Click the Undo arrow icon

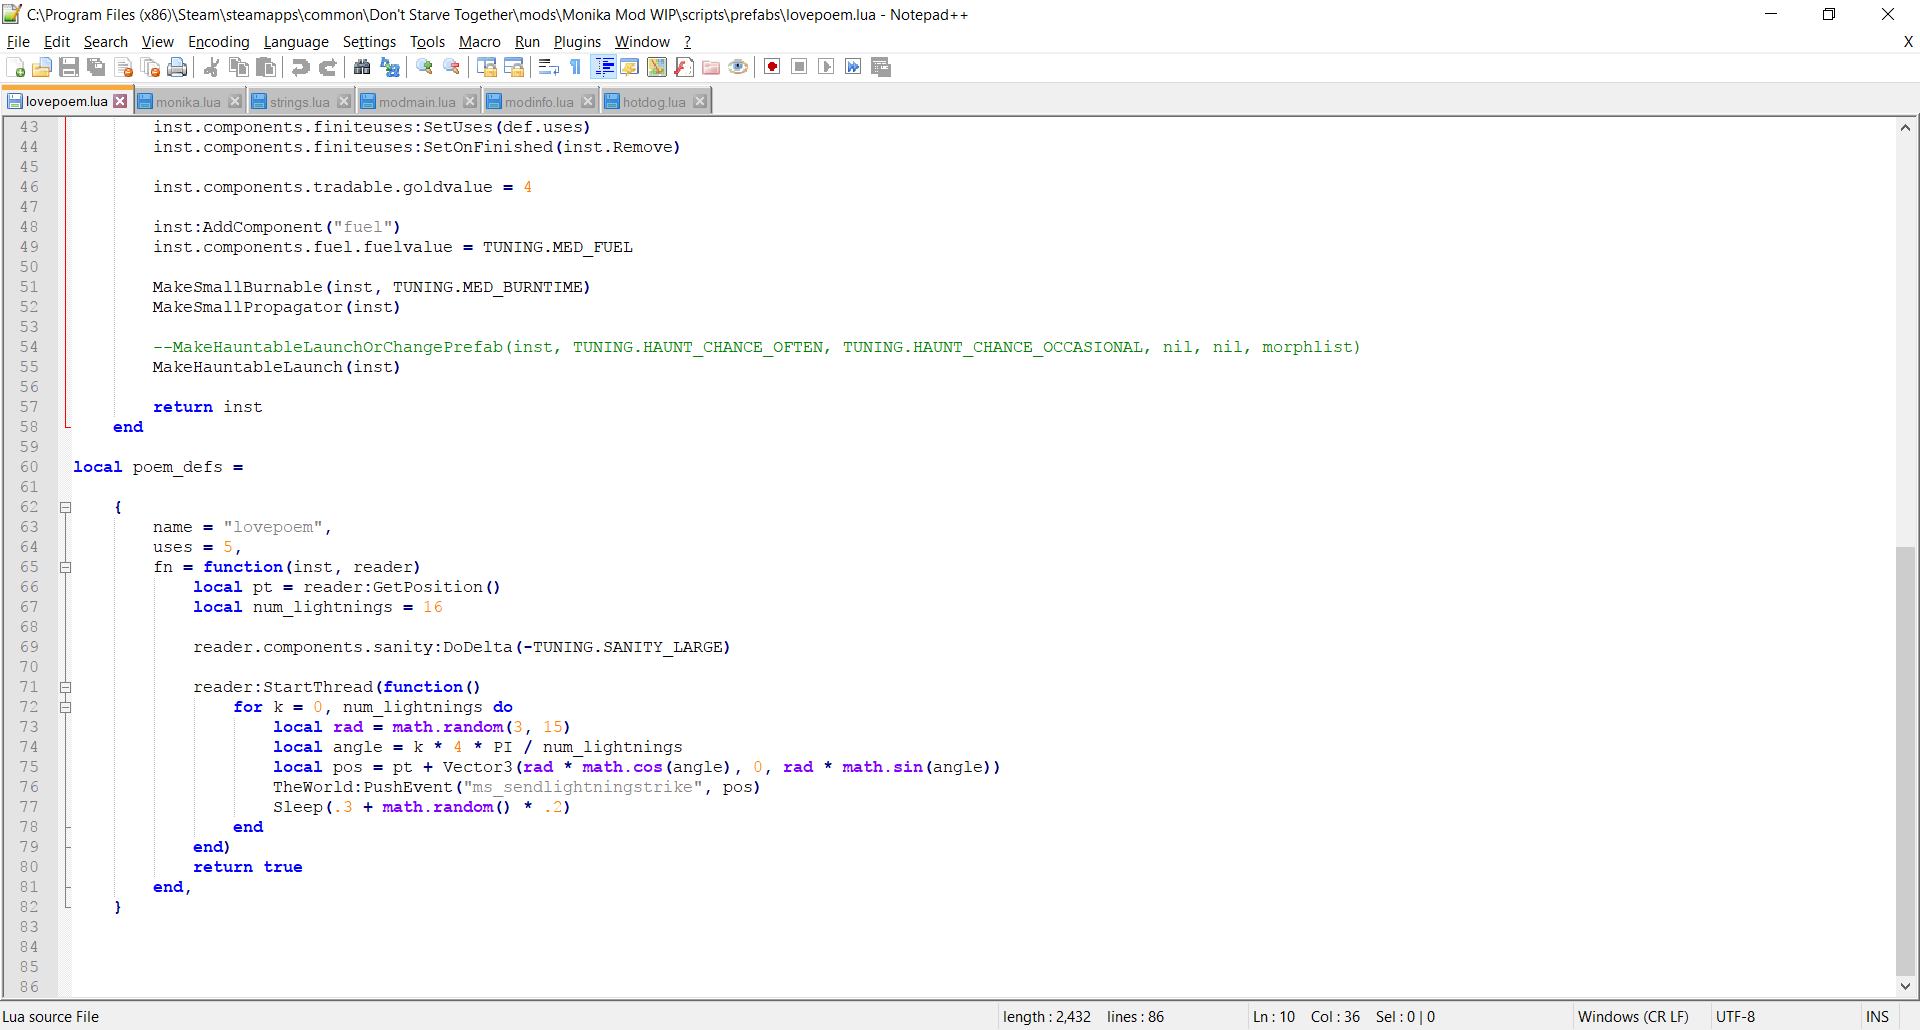pyautogui.click(x=300, y=67)
